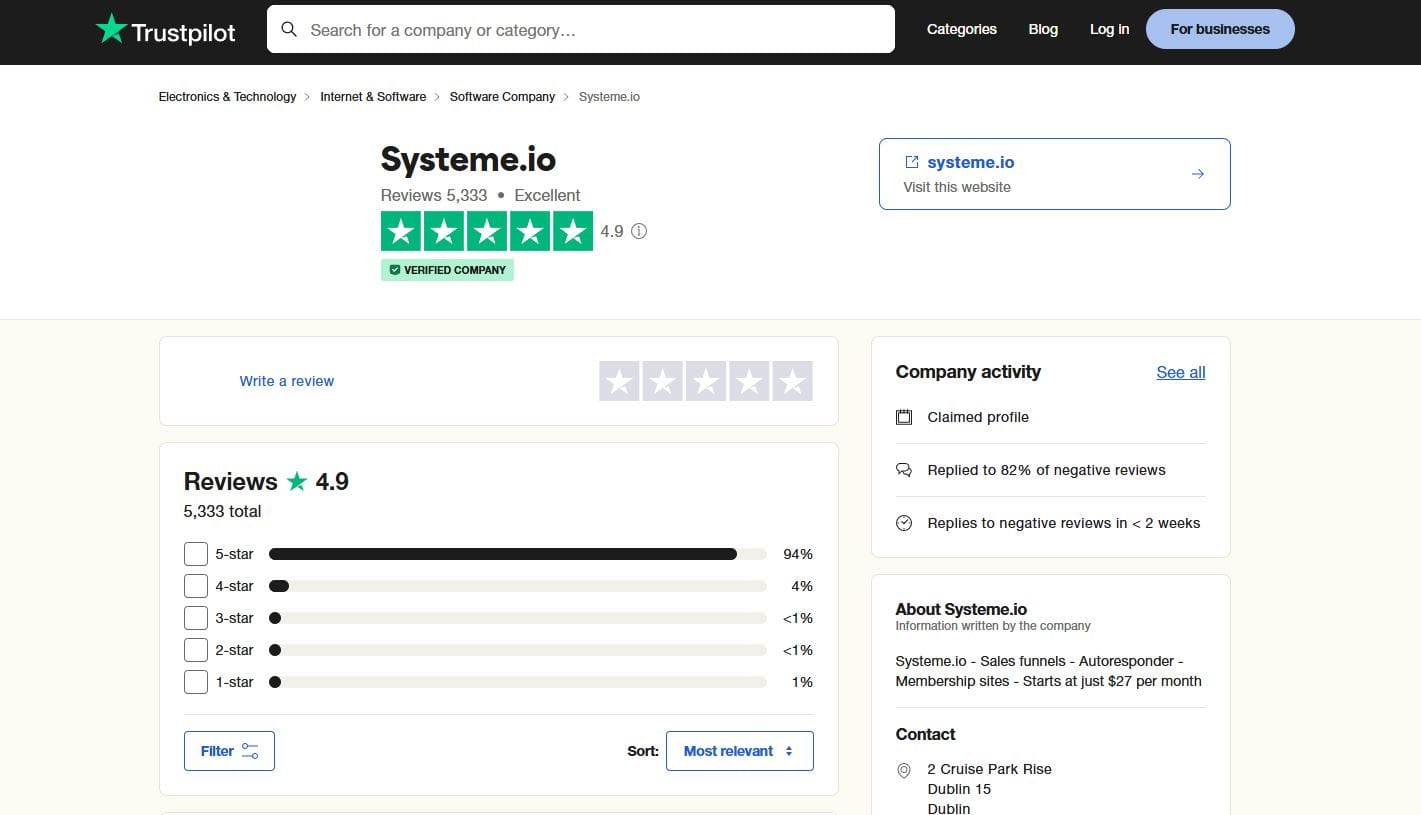Image resolution: width=1421 pixels, height=815 pixels.
Task: Check the 2-star filter checkbox
Action: pos(196,650)
